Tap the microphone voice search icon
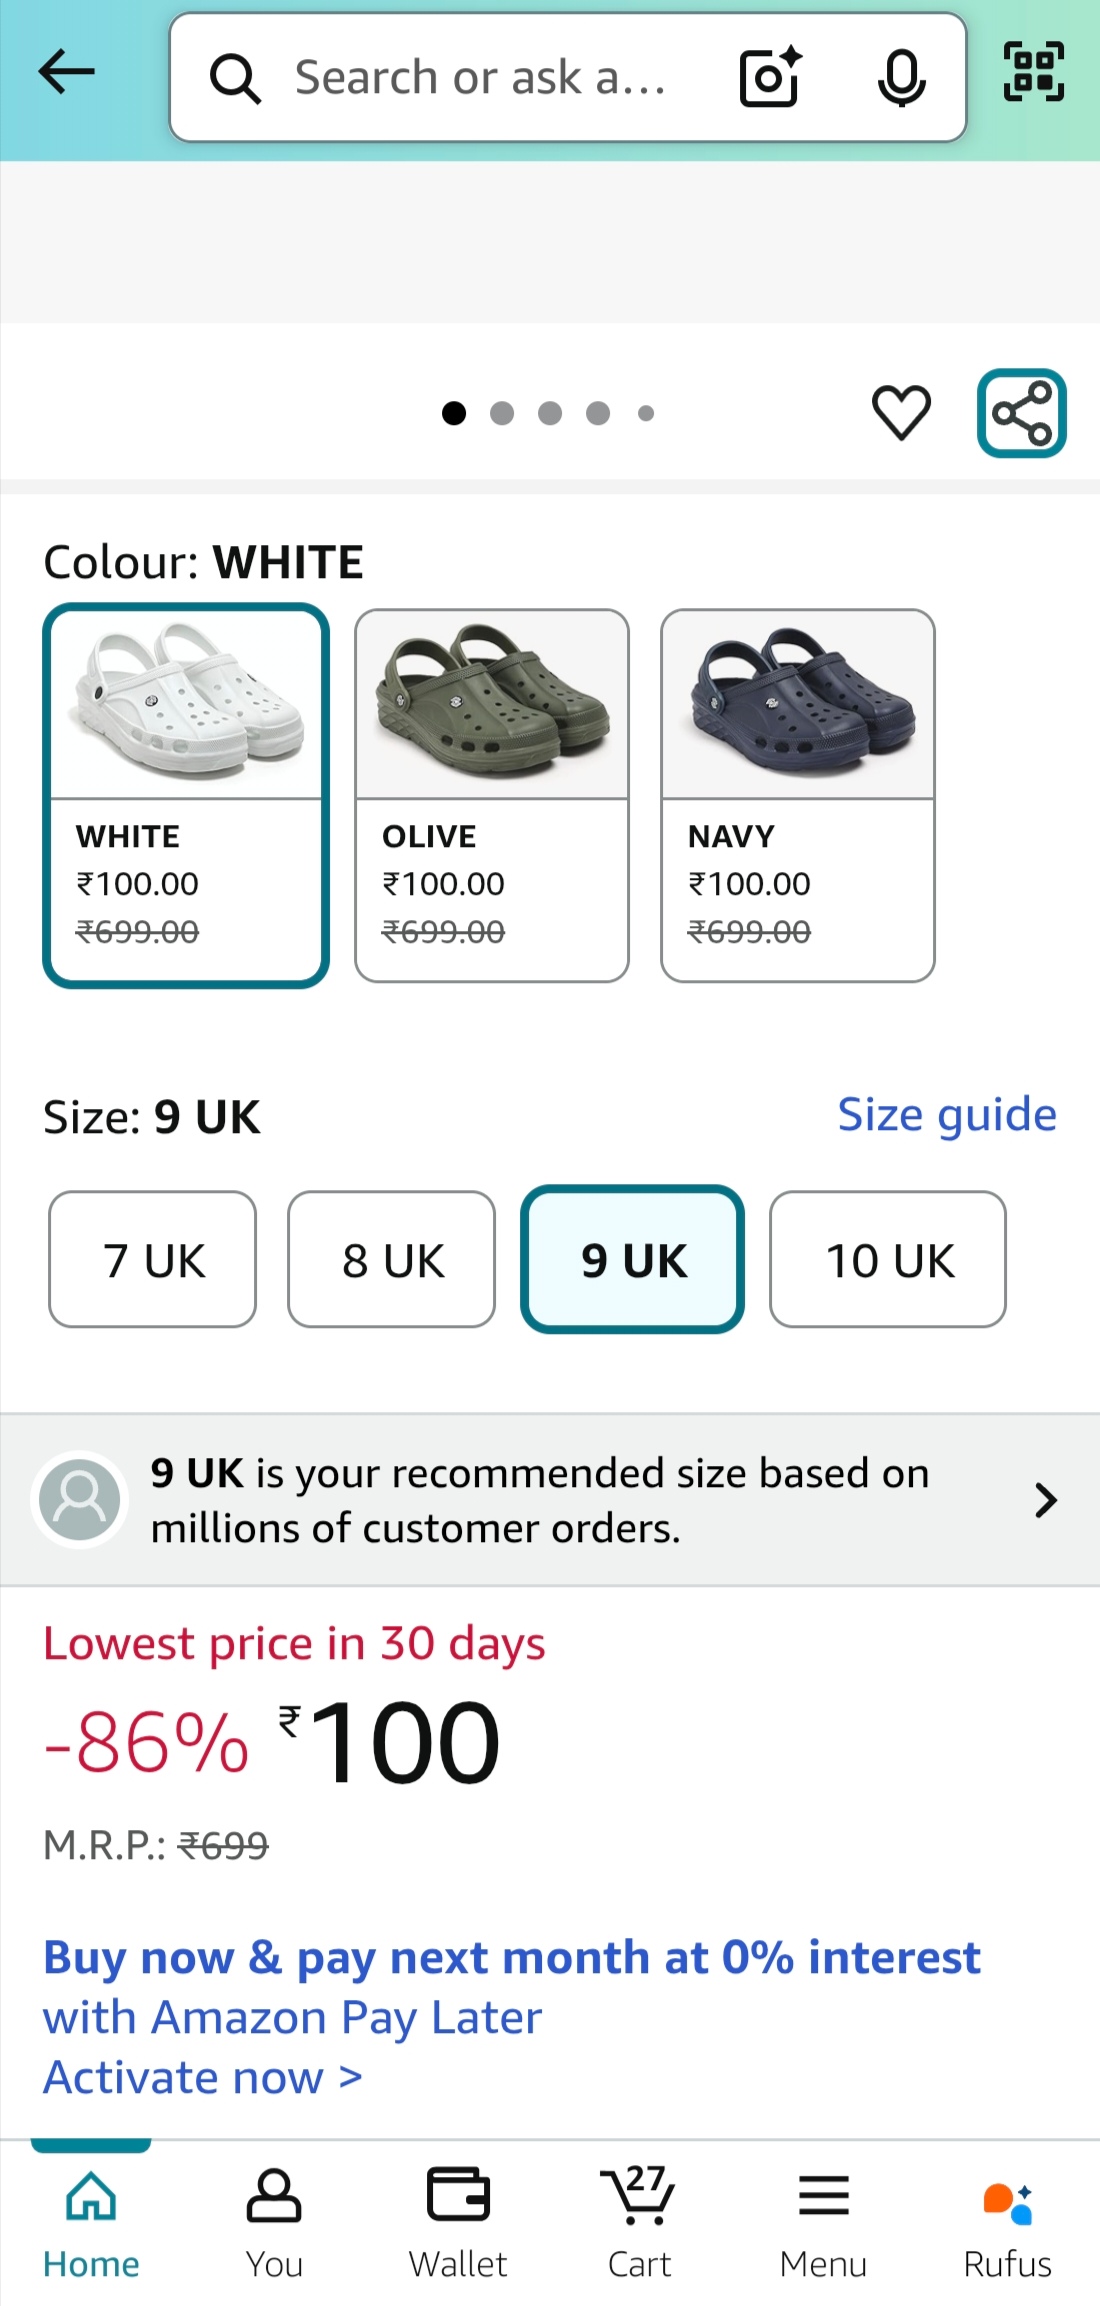Viewport: 1100px width, 2306px height. click(901, 77)
